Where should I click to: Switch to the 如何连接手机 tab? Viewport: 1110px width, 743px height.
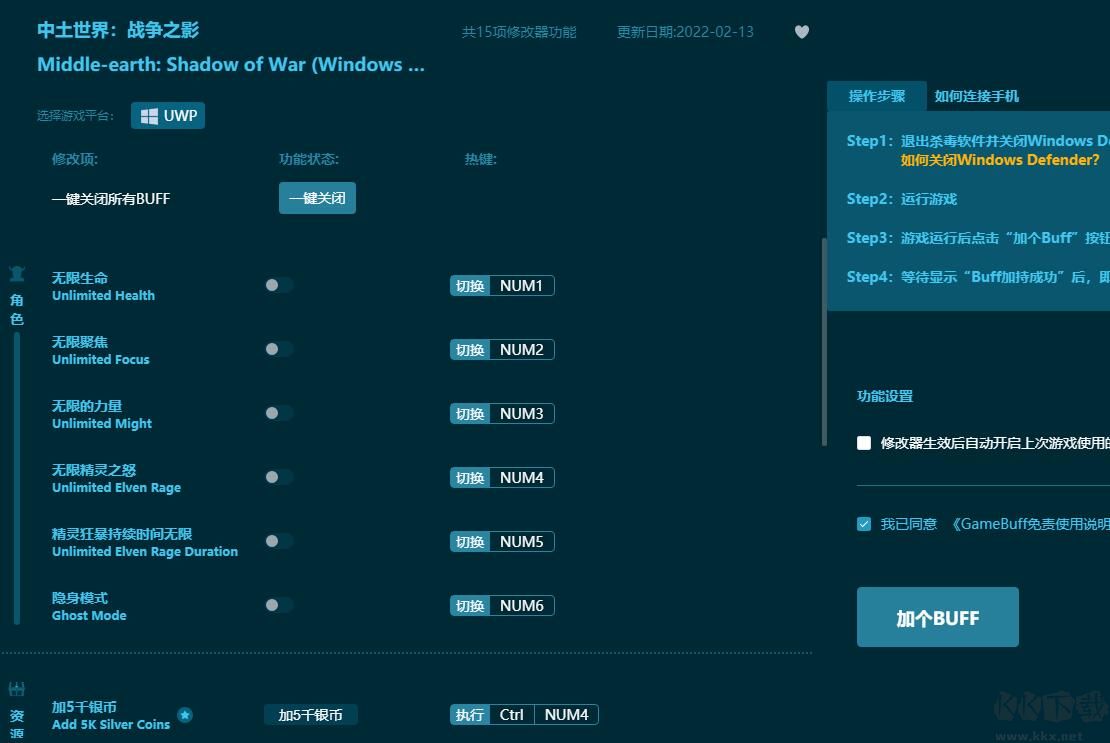coord(976,96)
